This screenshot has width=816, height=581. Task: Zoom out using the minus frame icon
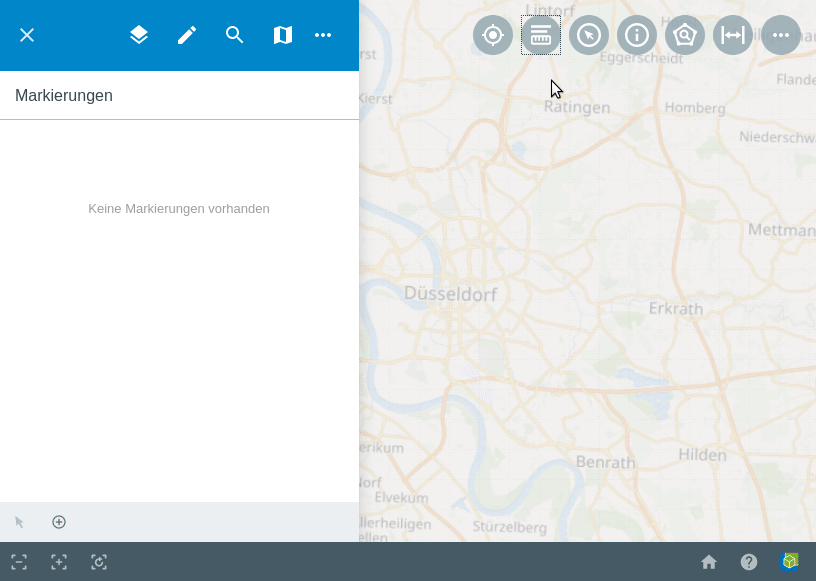coord(19,562)
